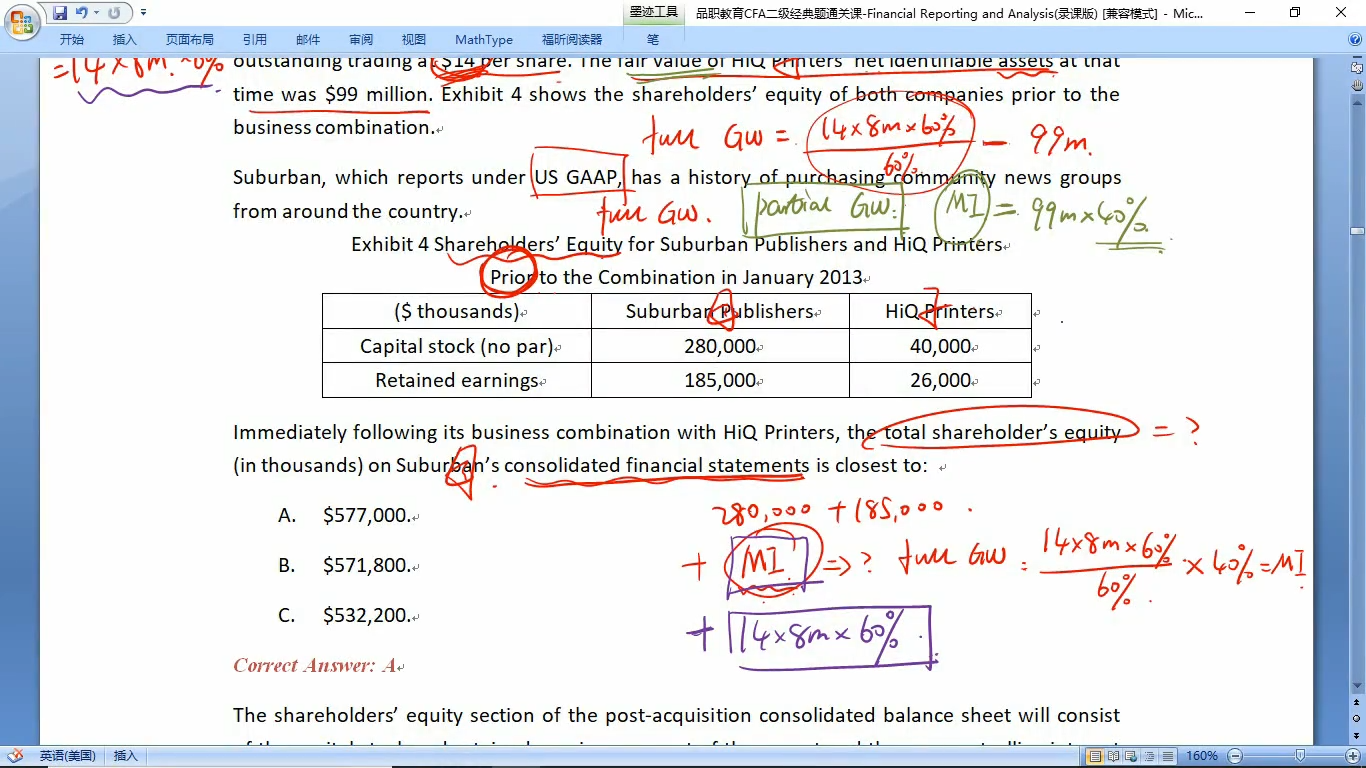The height and width of the screenshot is (768, 1366).
Task: Switch to Full Screen Reading view
Action: point(1114,756)
